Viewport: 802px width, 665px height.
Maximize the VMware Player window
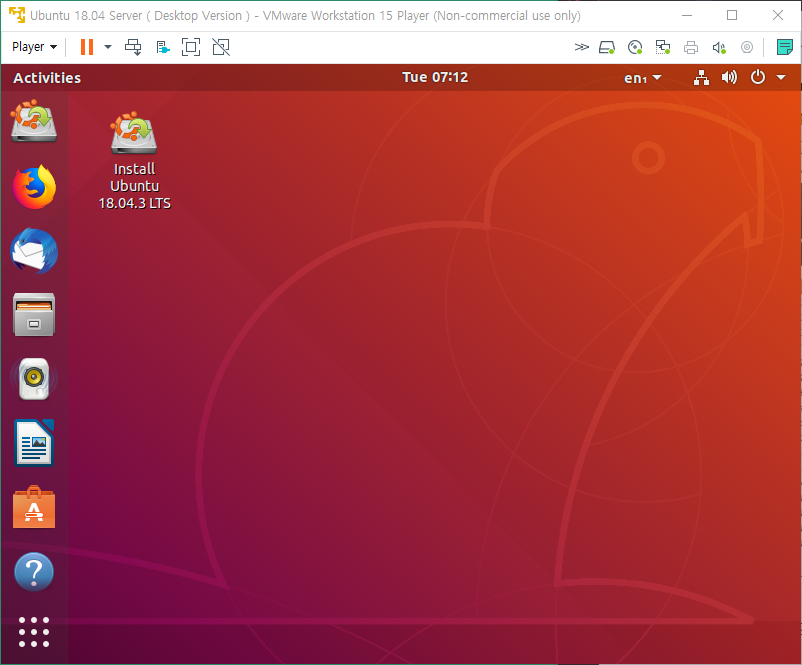(x=732, y=15)
